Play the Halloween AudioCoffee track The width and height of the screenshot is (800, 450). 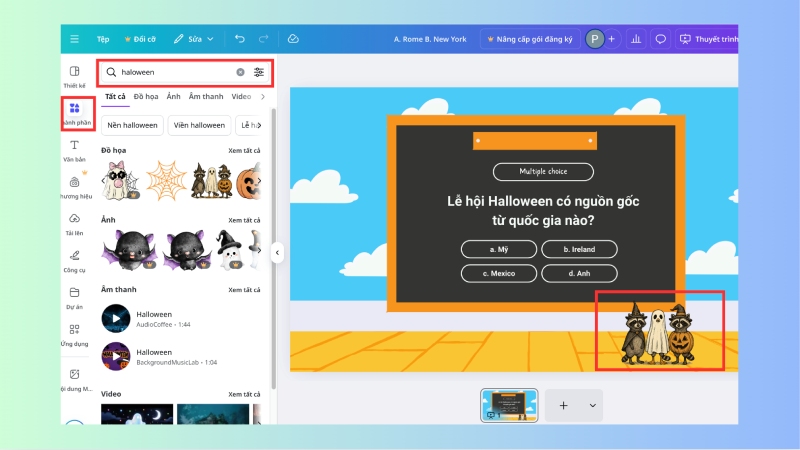116,319
